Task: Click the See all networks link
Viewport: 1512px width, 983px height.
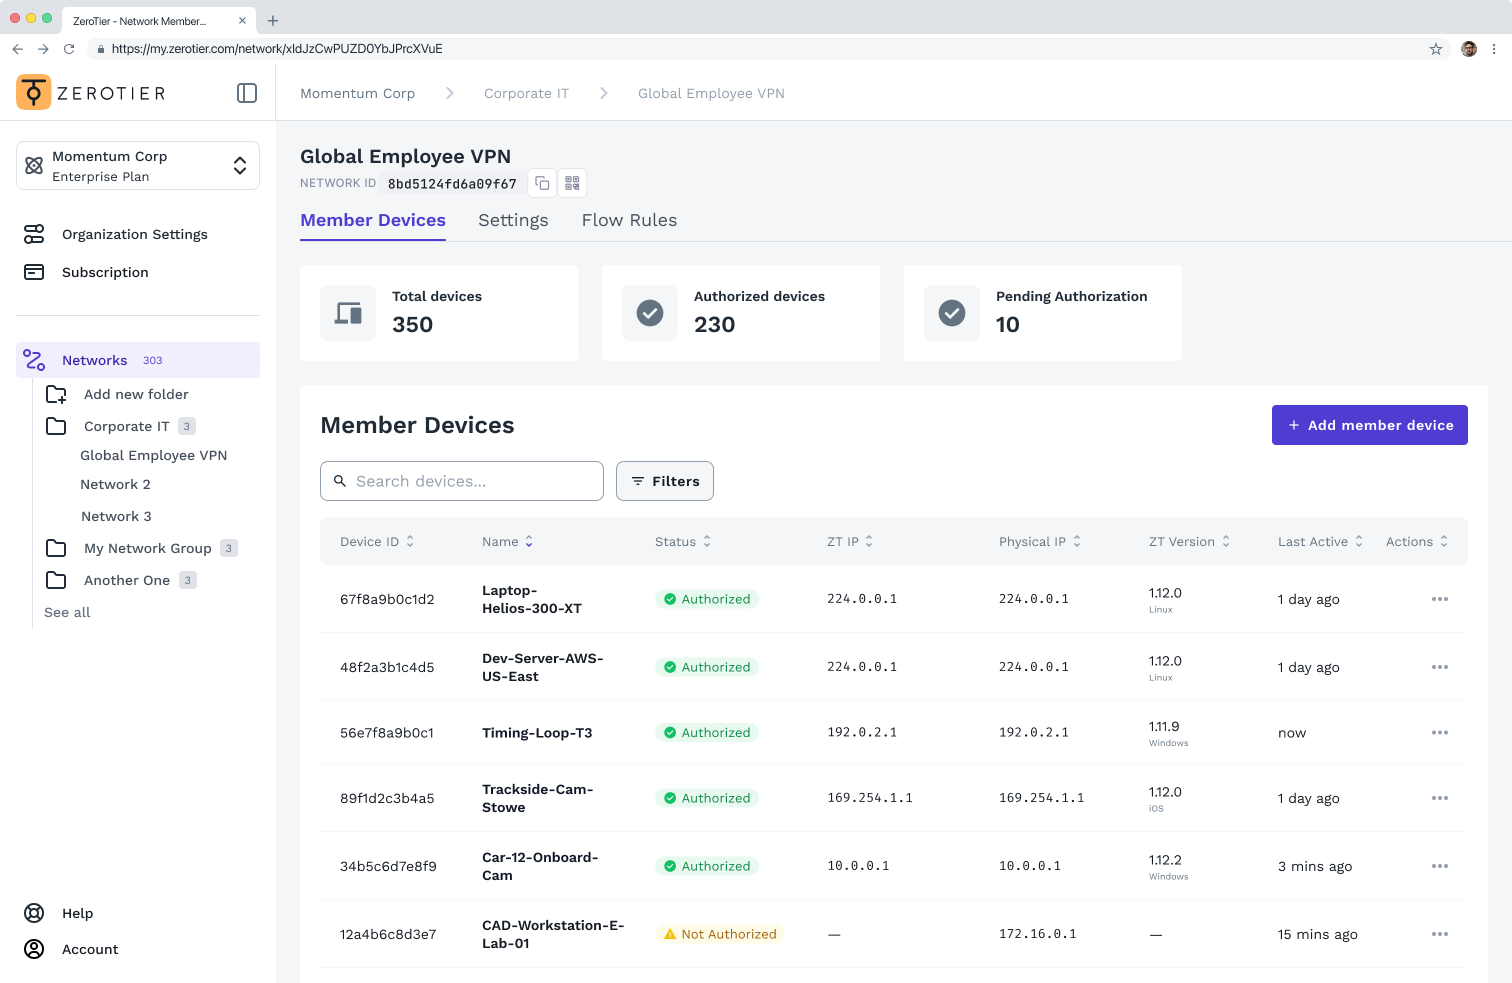Action: point(67,612)
